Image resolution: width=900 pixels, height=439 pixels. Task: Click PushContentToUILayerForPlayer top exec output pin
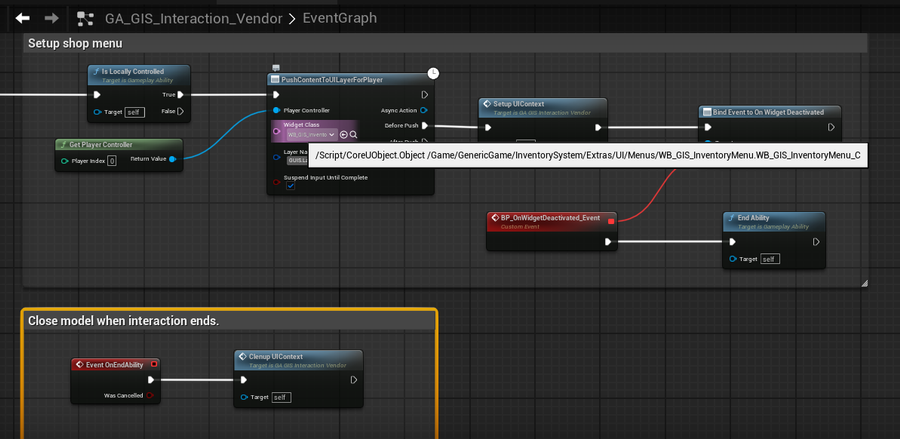[424, 95]
